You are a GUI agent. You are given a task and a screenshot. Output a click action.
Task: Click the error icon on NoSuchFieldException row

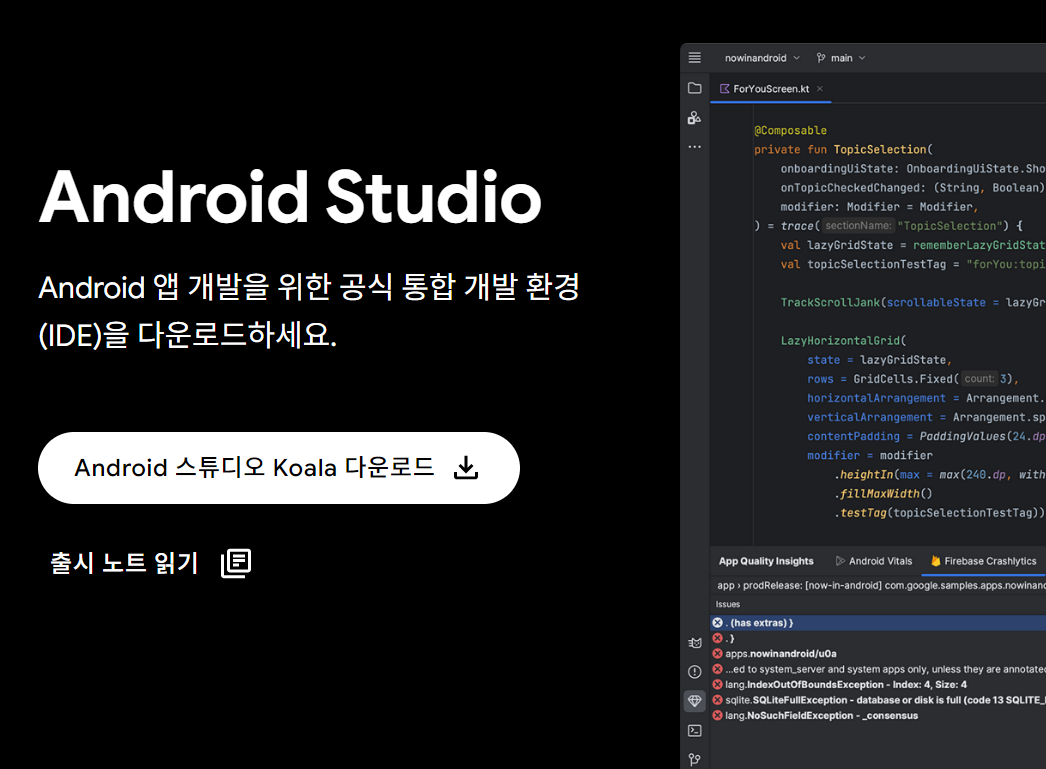(717, 715)
